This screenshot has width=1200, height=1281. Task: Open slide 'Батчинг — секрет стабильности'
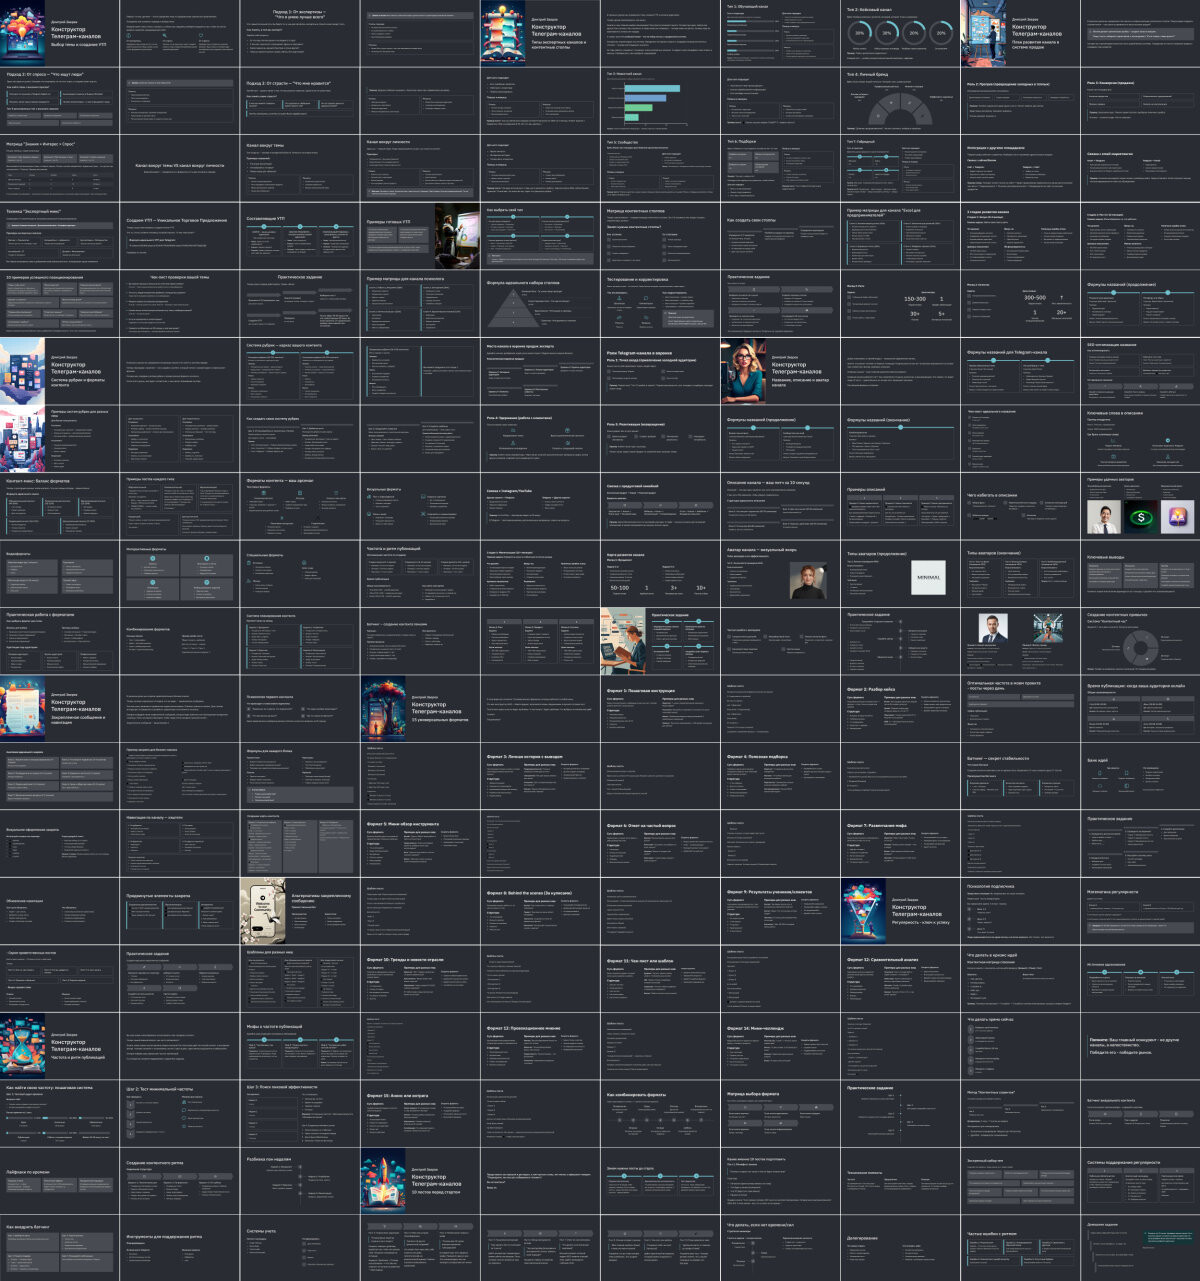coord(1020,776)
